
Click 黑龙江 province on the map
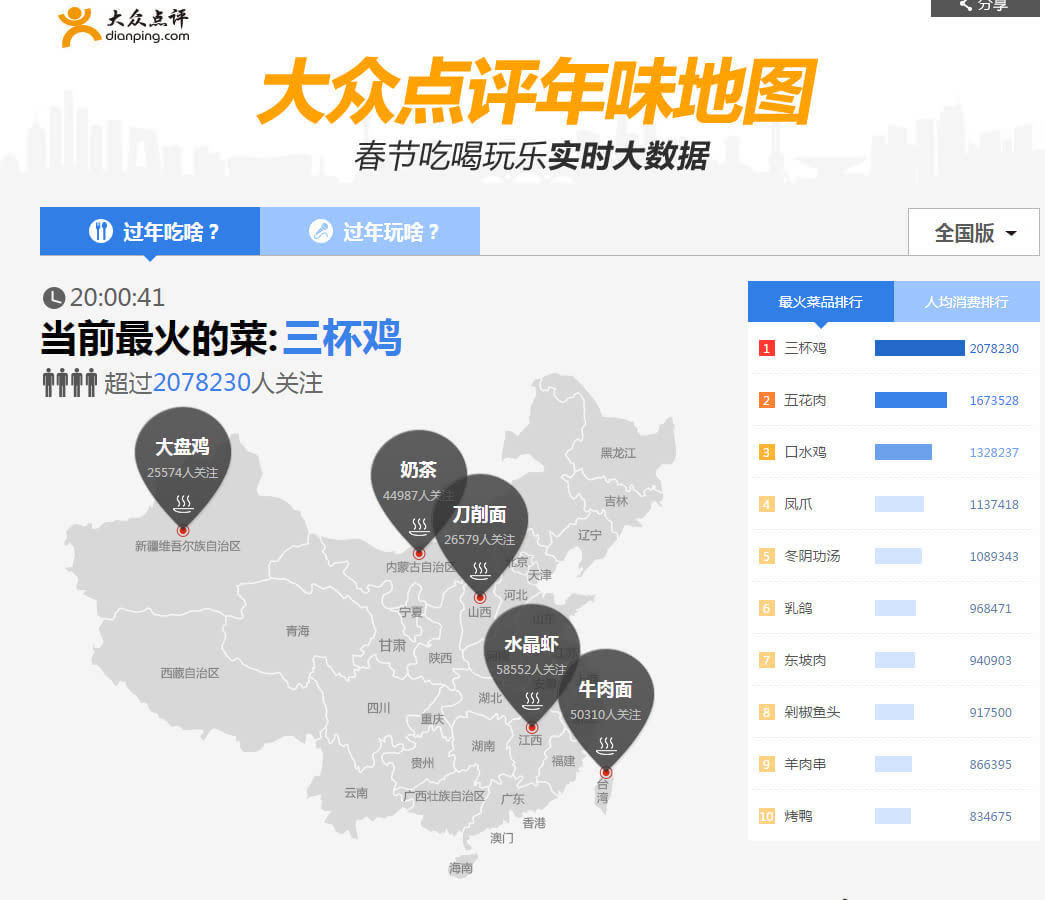coord(618,453)
